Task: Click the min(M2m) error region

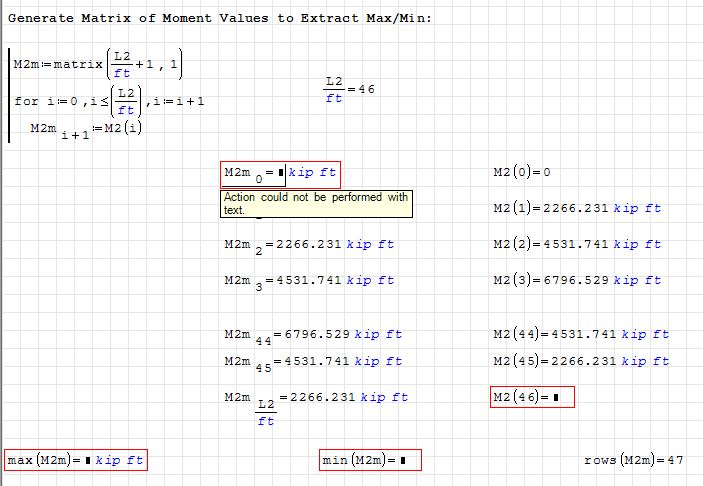Action: (370, 460)
